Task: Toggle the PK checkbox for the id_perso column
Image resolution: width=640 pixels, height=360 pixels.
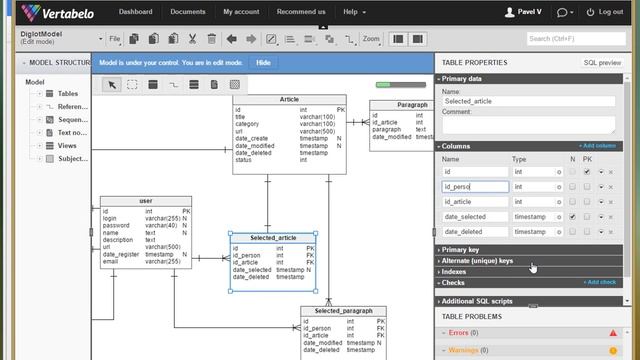Action: coord(587,187)
